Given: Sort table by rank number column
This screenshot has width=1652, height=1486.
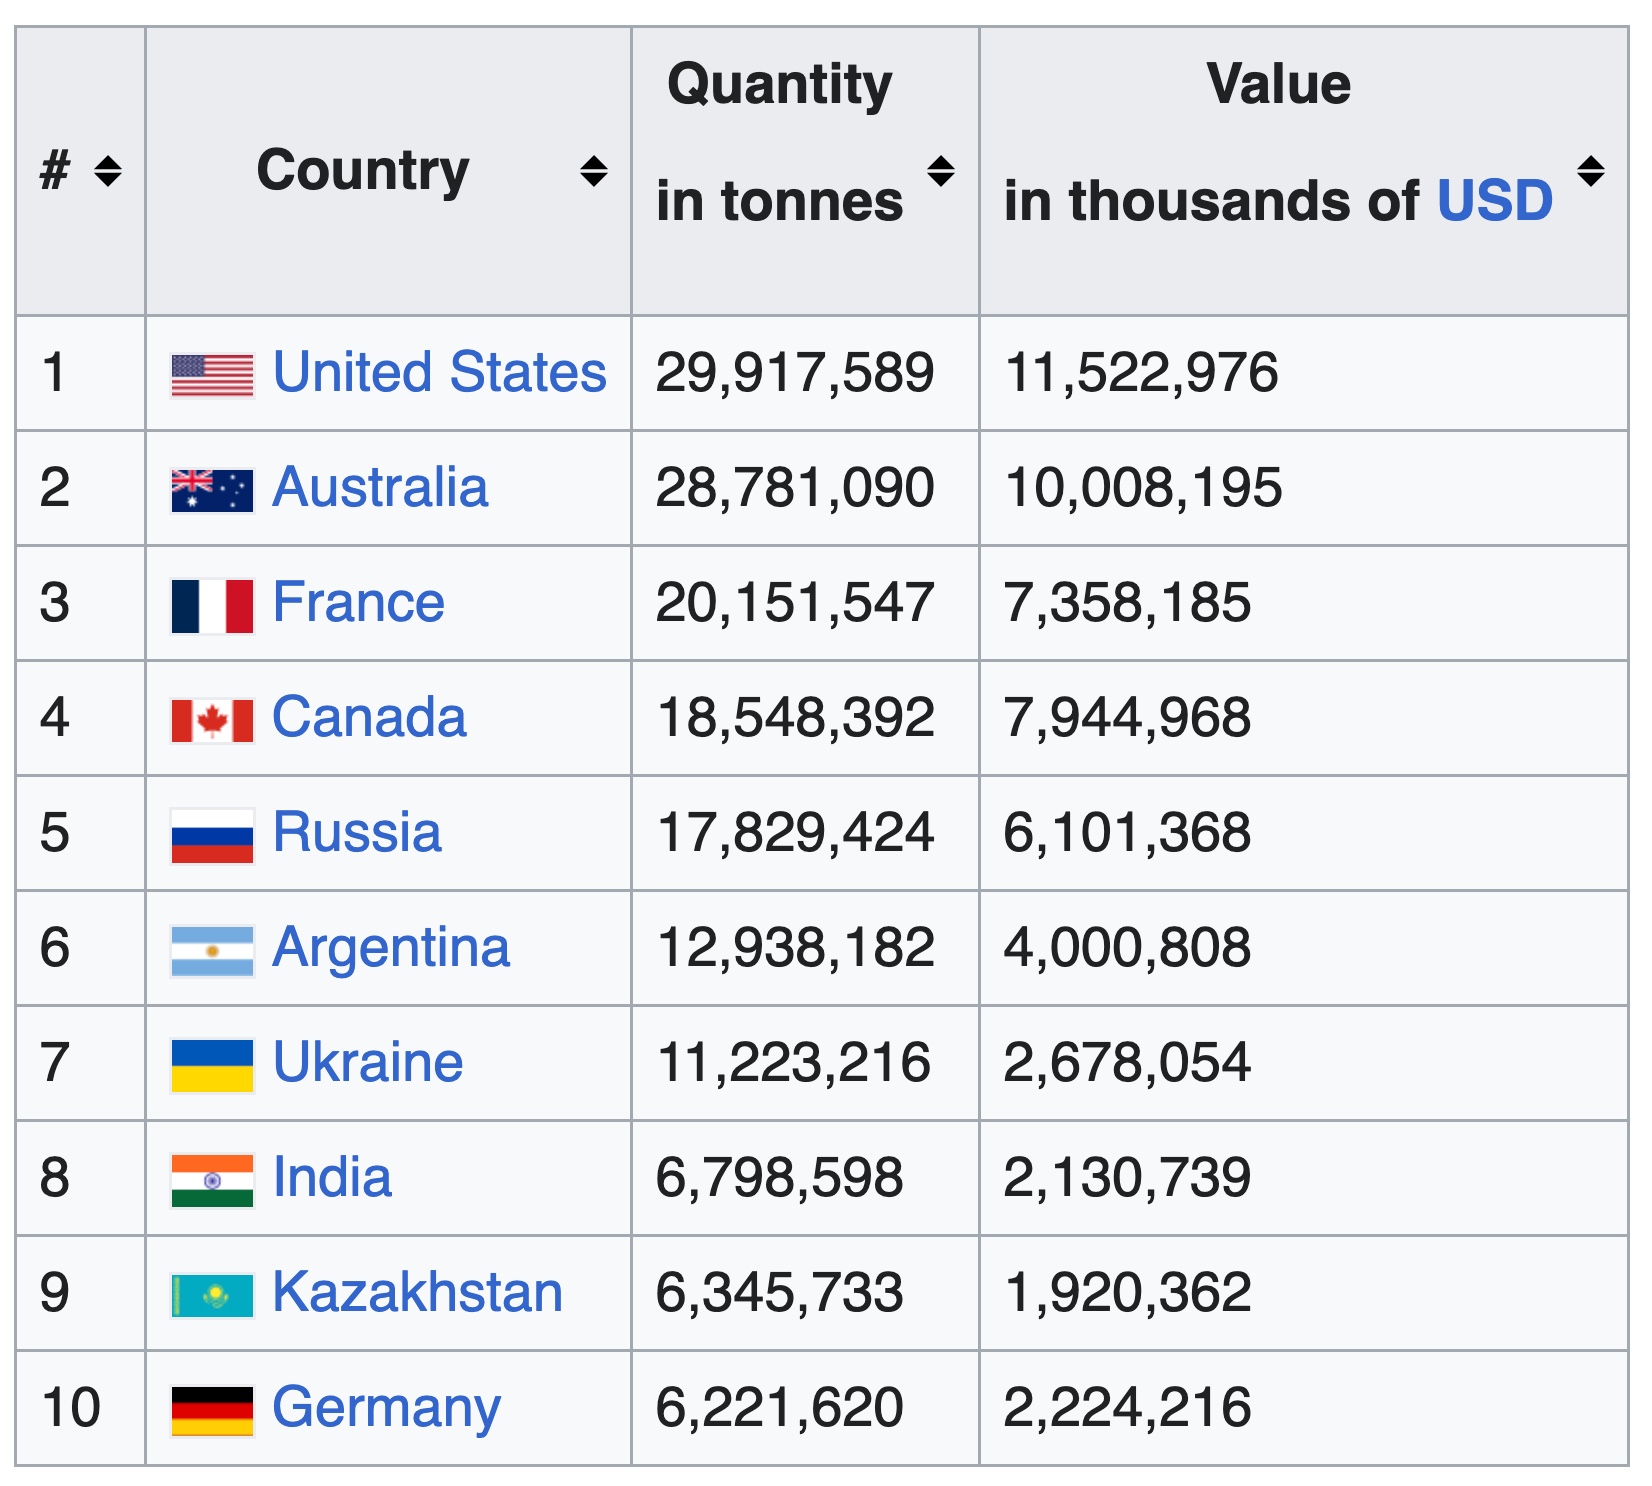Looking at the screenshot, I should (108, 171).
